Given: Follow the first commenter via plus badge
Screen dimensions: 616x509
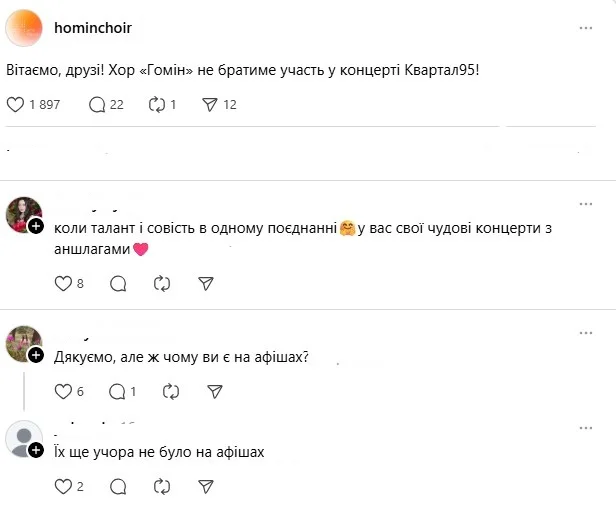Looking at the screenshot, I should point(35,227).
